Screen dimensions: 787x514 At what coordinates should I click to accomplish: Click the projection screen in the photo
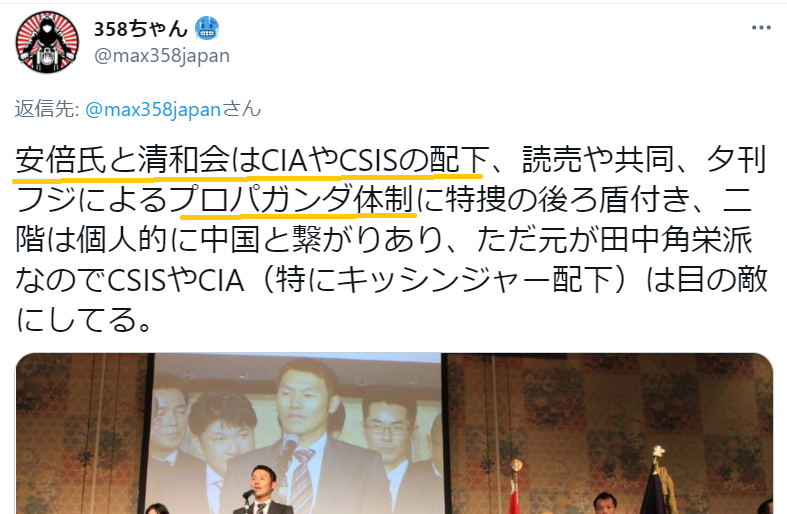point(297,434)
